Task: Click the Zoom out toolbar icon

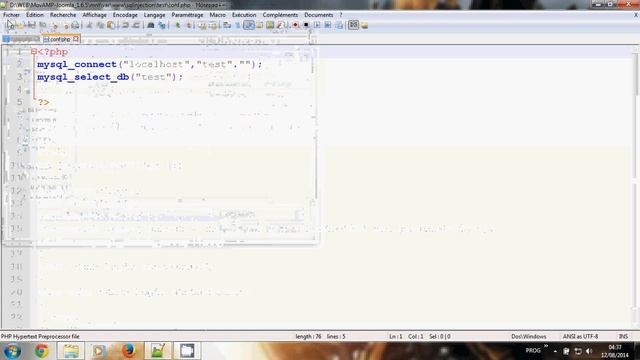Action: (189, 25)
